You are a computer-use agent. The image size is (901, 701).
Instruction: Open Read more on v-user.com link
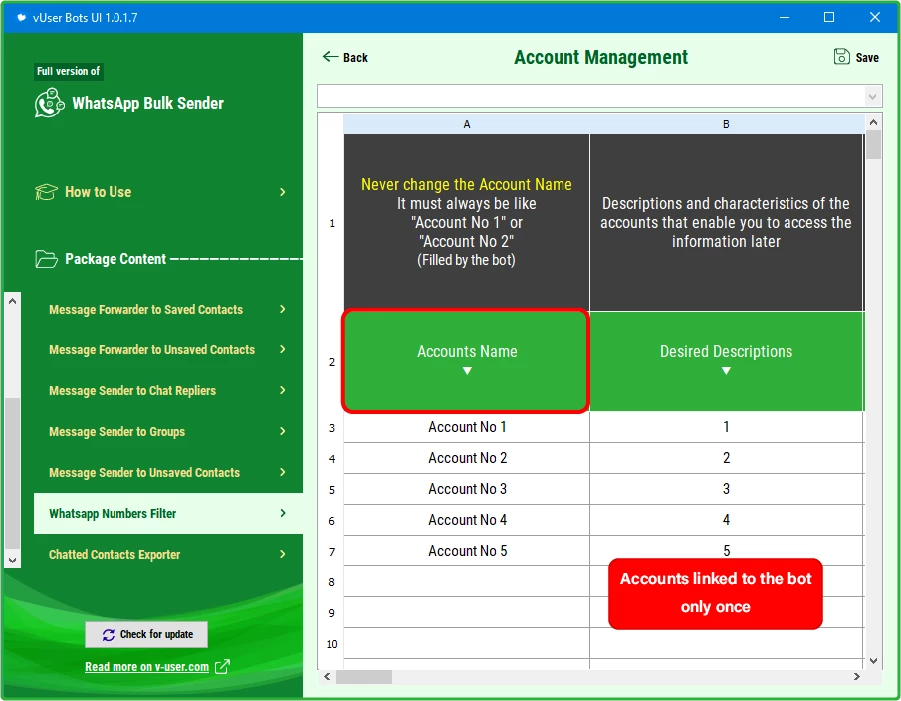tap(147, 667)
